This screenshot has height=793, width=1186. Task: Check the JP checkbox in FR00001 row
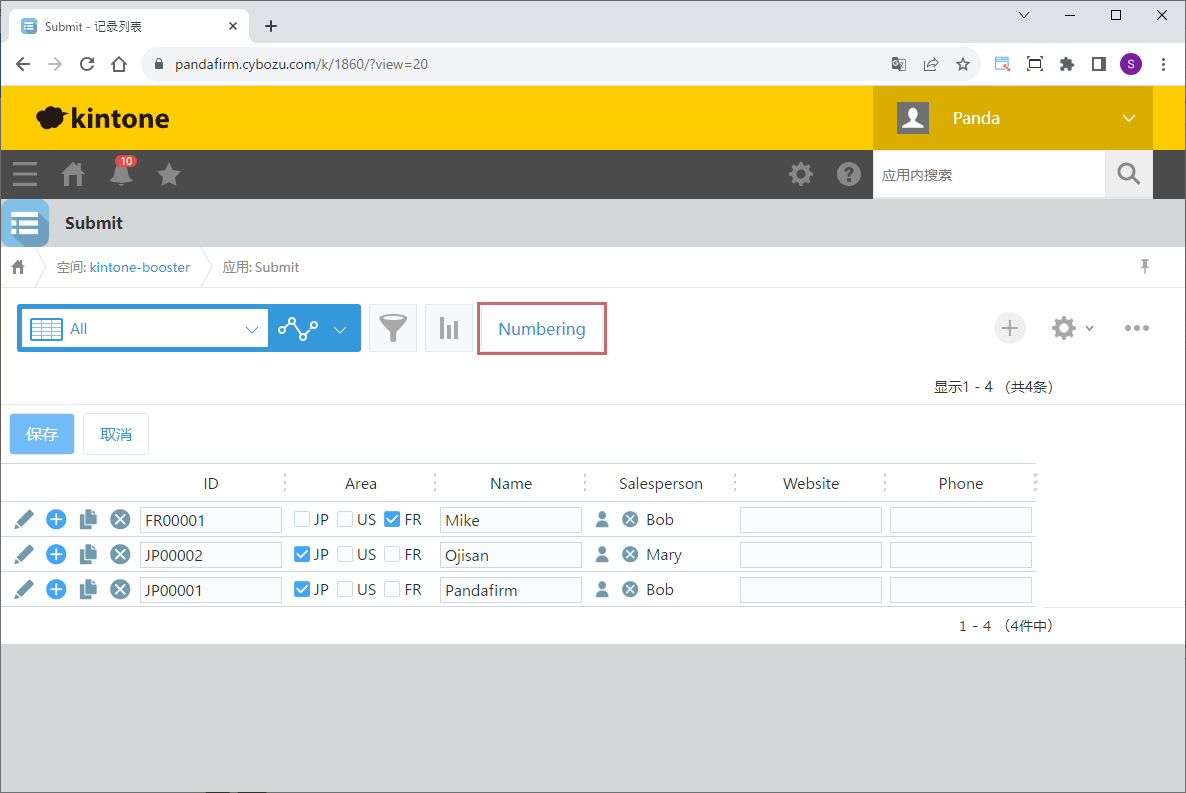click(302, 519)
